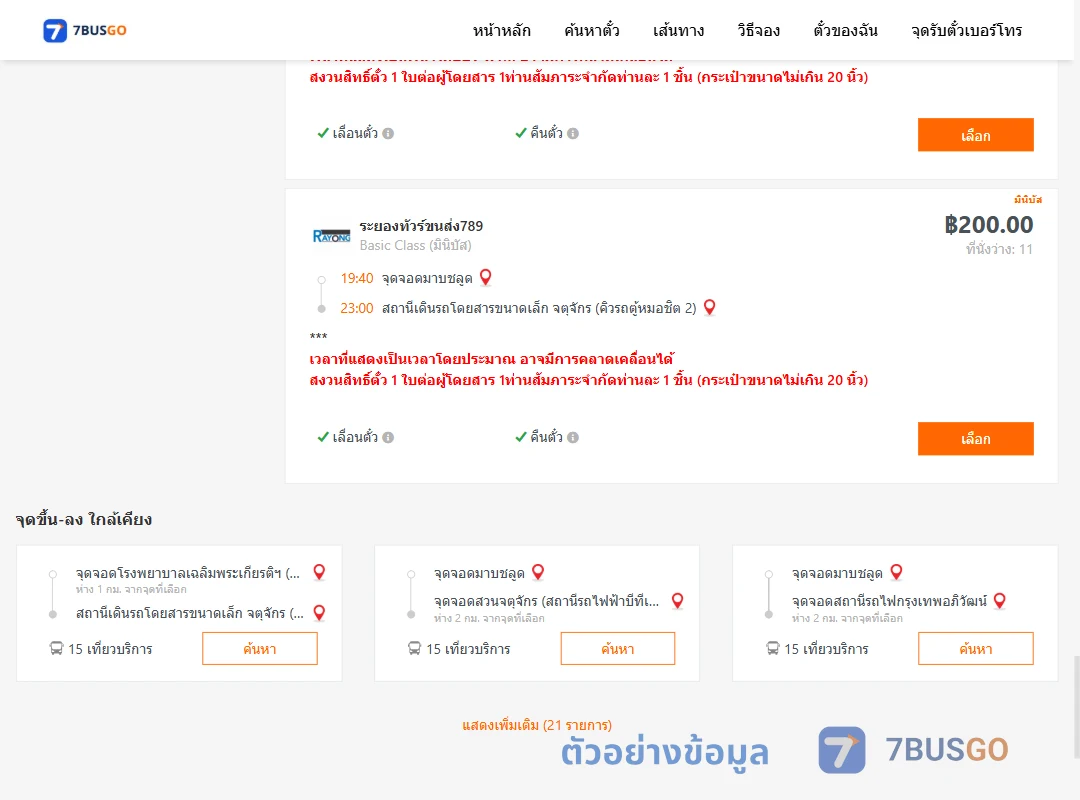Viewport: 1080px width, 800px height.
Task: Click info icon next to คืนตั๋ว in top card
Action: [x=573, y=134]
